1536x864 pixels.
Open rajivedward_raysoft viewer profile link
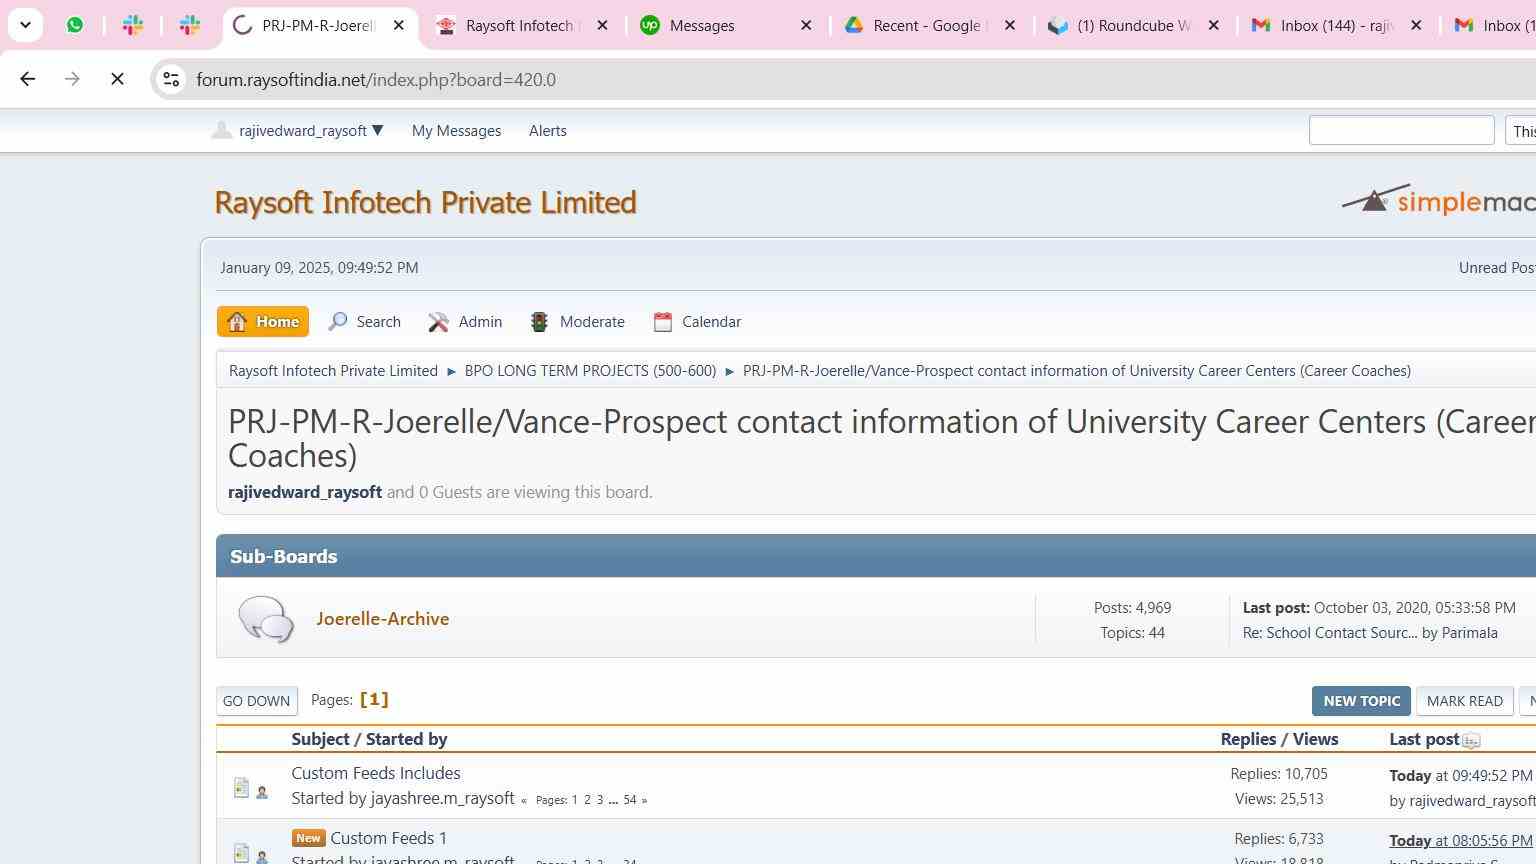click(x=305, y=492)
